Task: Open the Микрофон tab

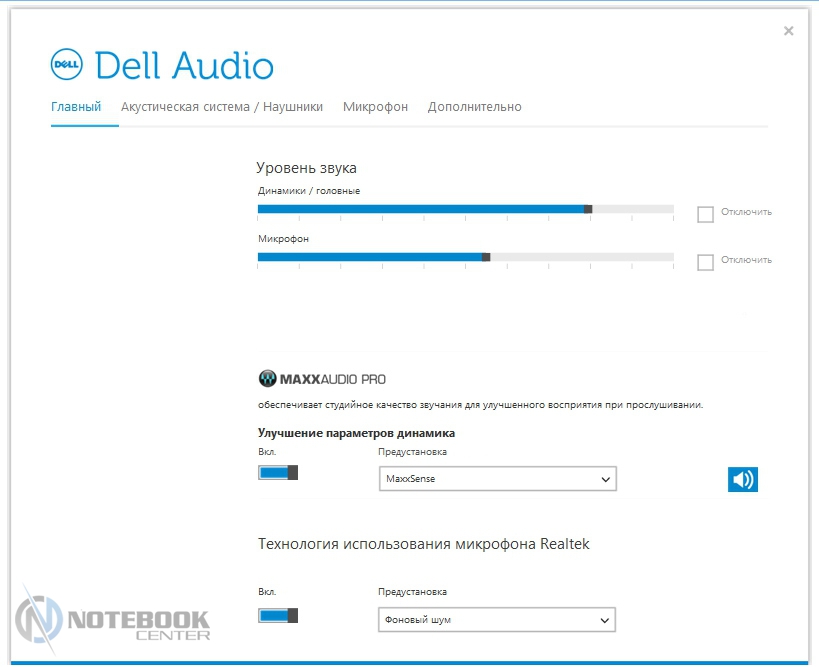Action: point(376,107)
